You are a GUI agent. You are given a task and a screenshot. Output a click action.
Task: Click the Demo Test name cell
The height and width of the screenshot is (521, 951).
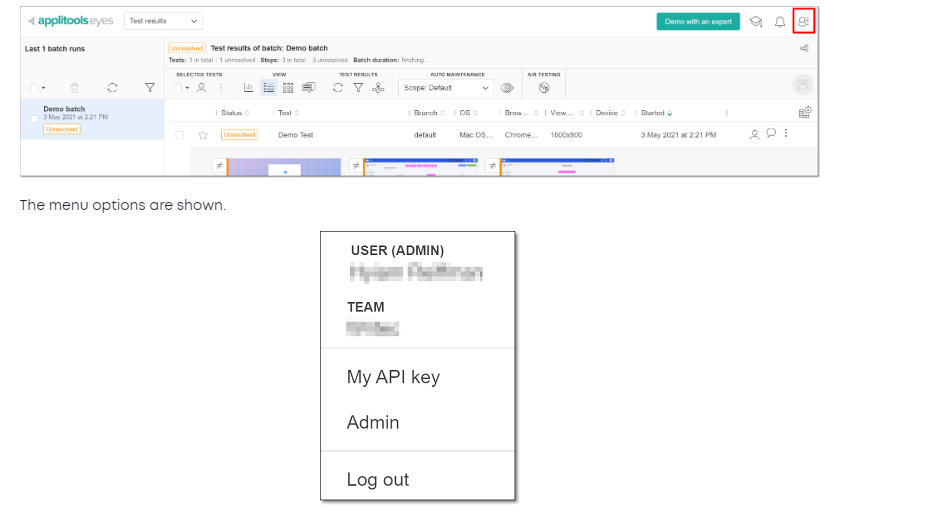(296, 135)
